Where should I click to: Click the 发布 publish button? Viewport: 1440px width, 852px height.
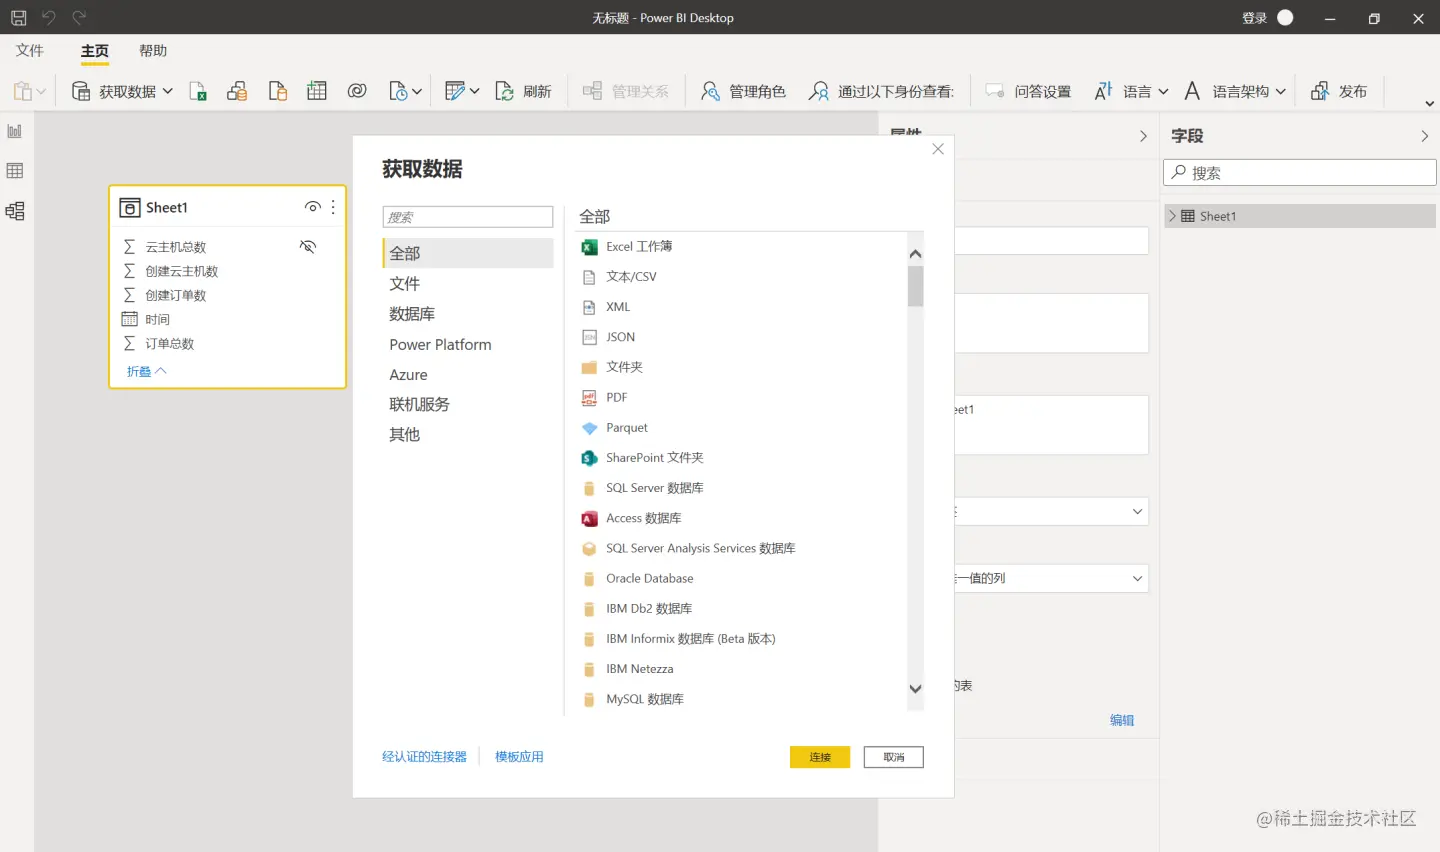point(1339,91)
